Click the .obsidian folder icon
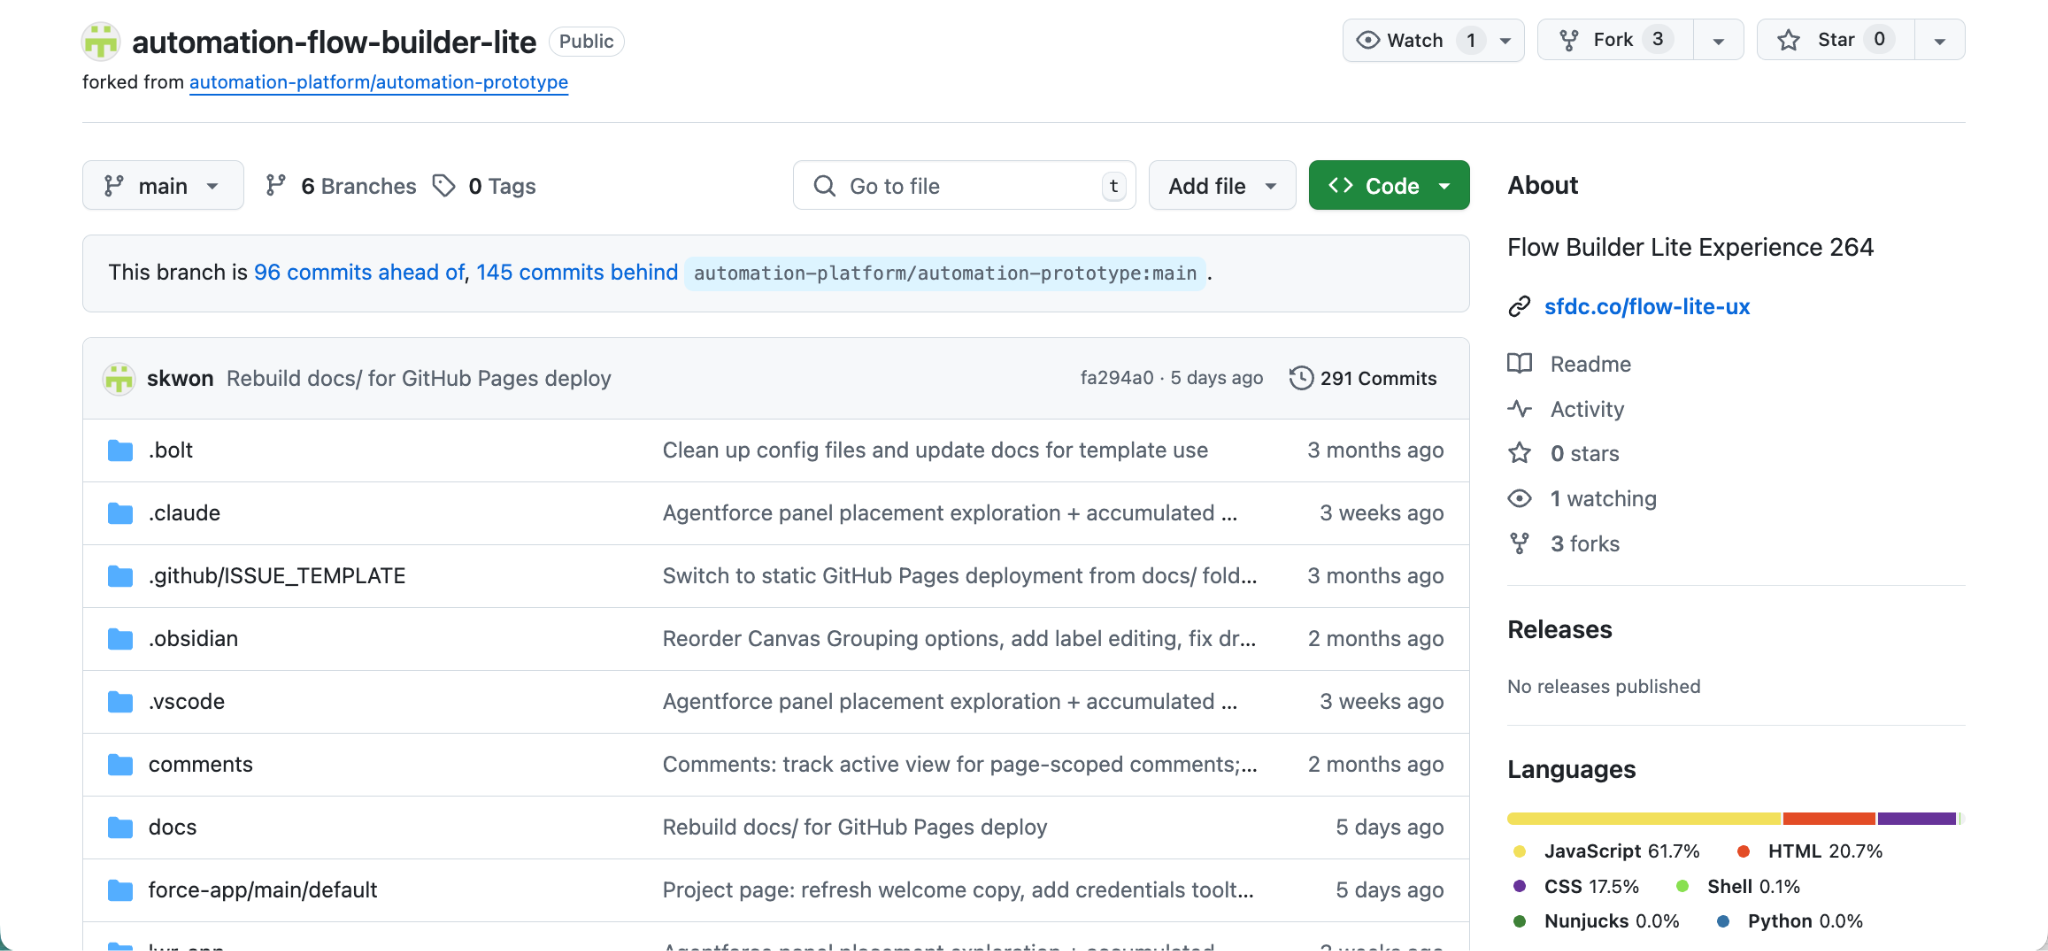The width and height of the screenshot is (2048, 951). pyautogui.click(x=120, y=639)
